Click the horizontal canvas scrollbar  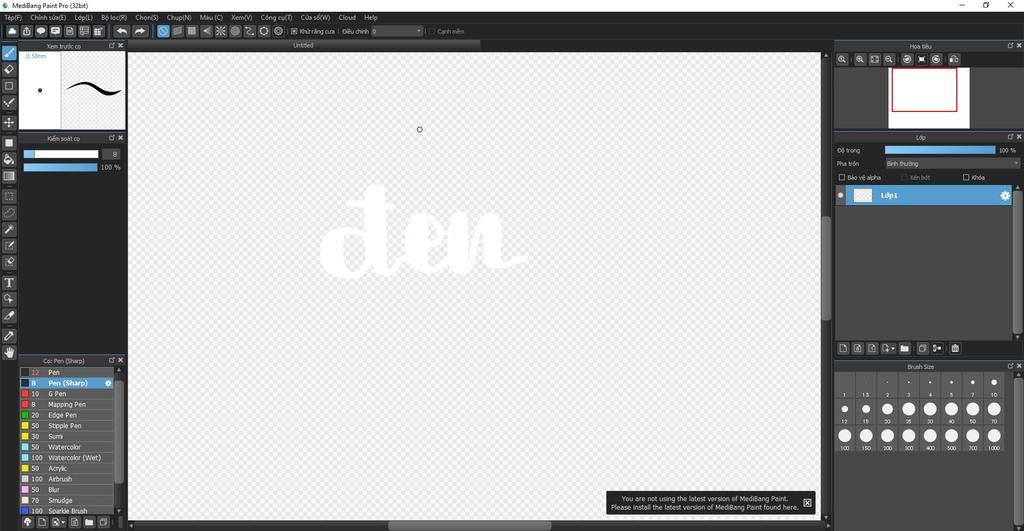coord(470,525)
